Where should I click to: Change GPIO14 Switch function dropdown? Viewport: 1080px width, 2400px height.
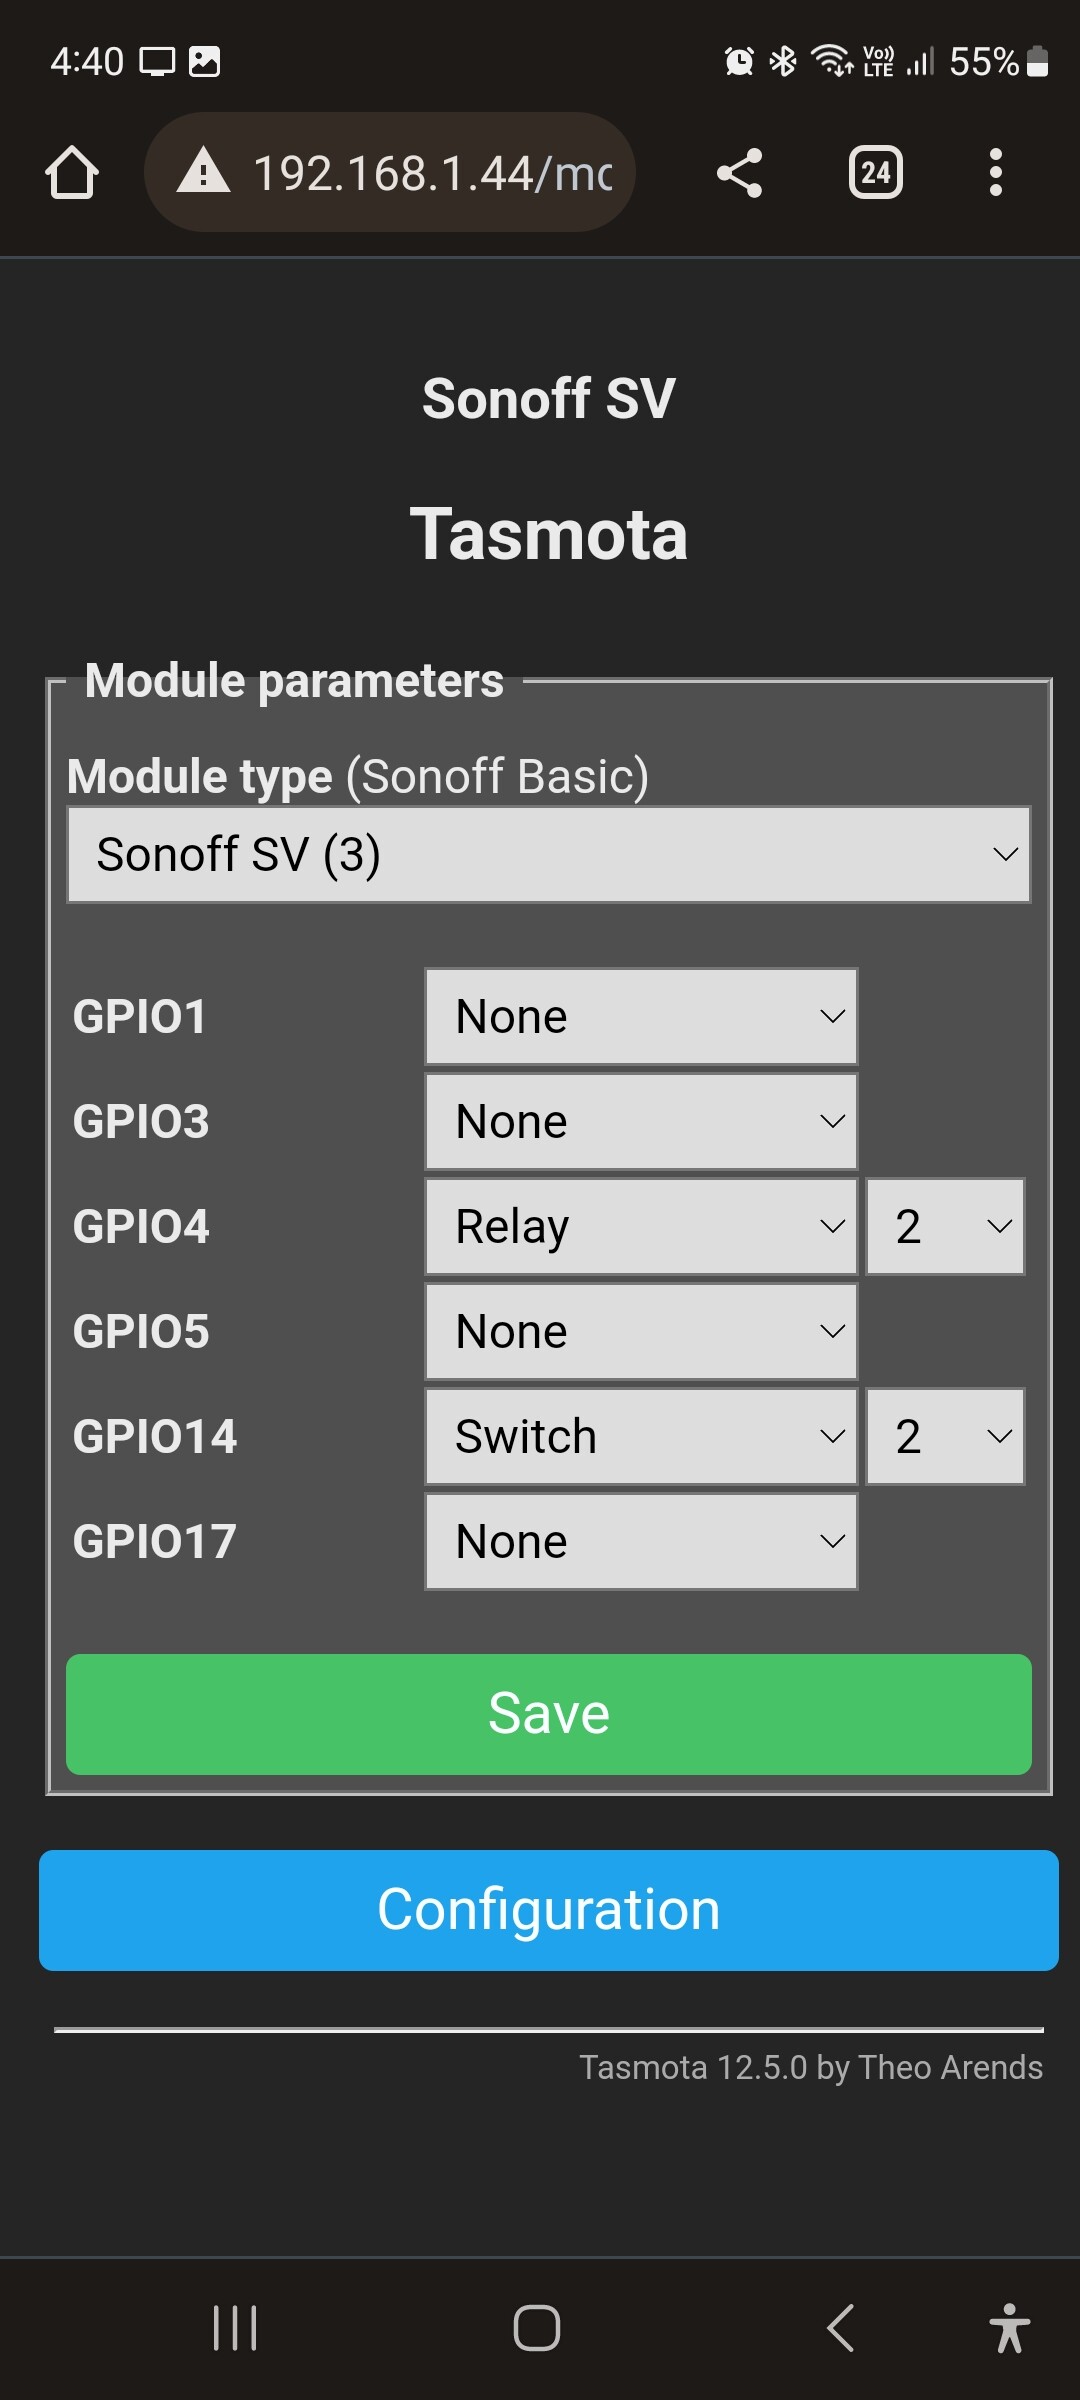click(x=641, y=1436)
